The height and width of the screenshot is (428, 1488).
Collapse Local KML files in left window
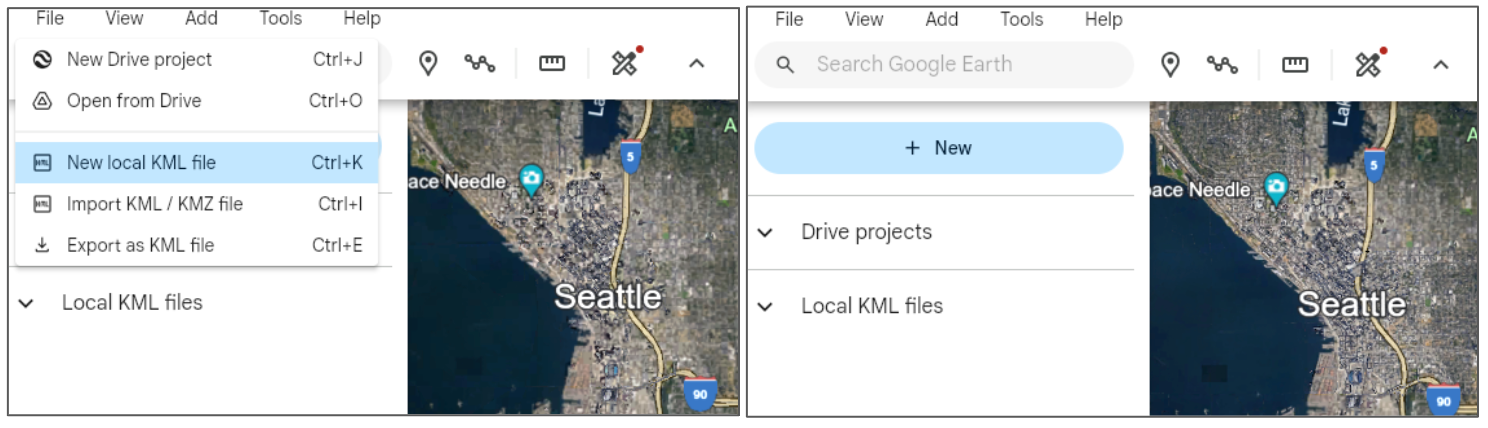(27, 303)
